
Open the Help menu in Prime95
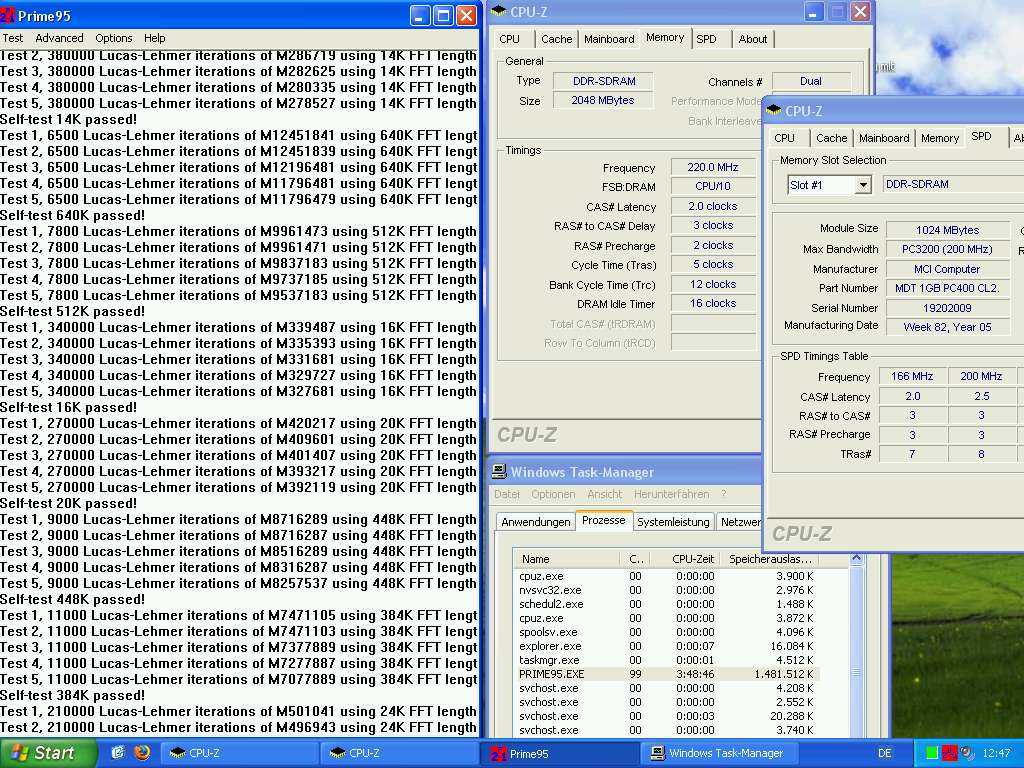coord(155,38)
